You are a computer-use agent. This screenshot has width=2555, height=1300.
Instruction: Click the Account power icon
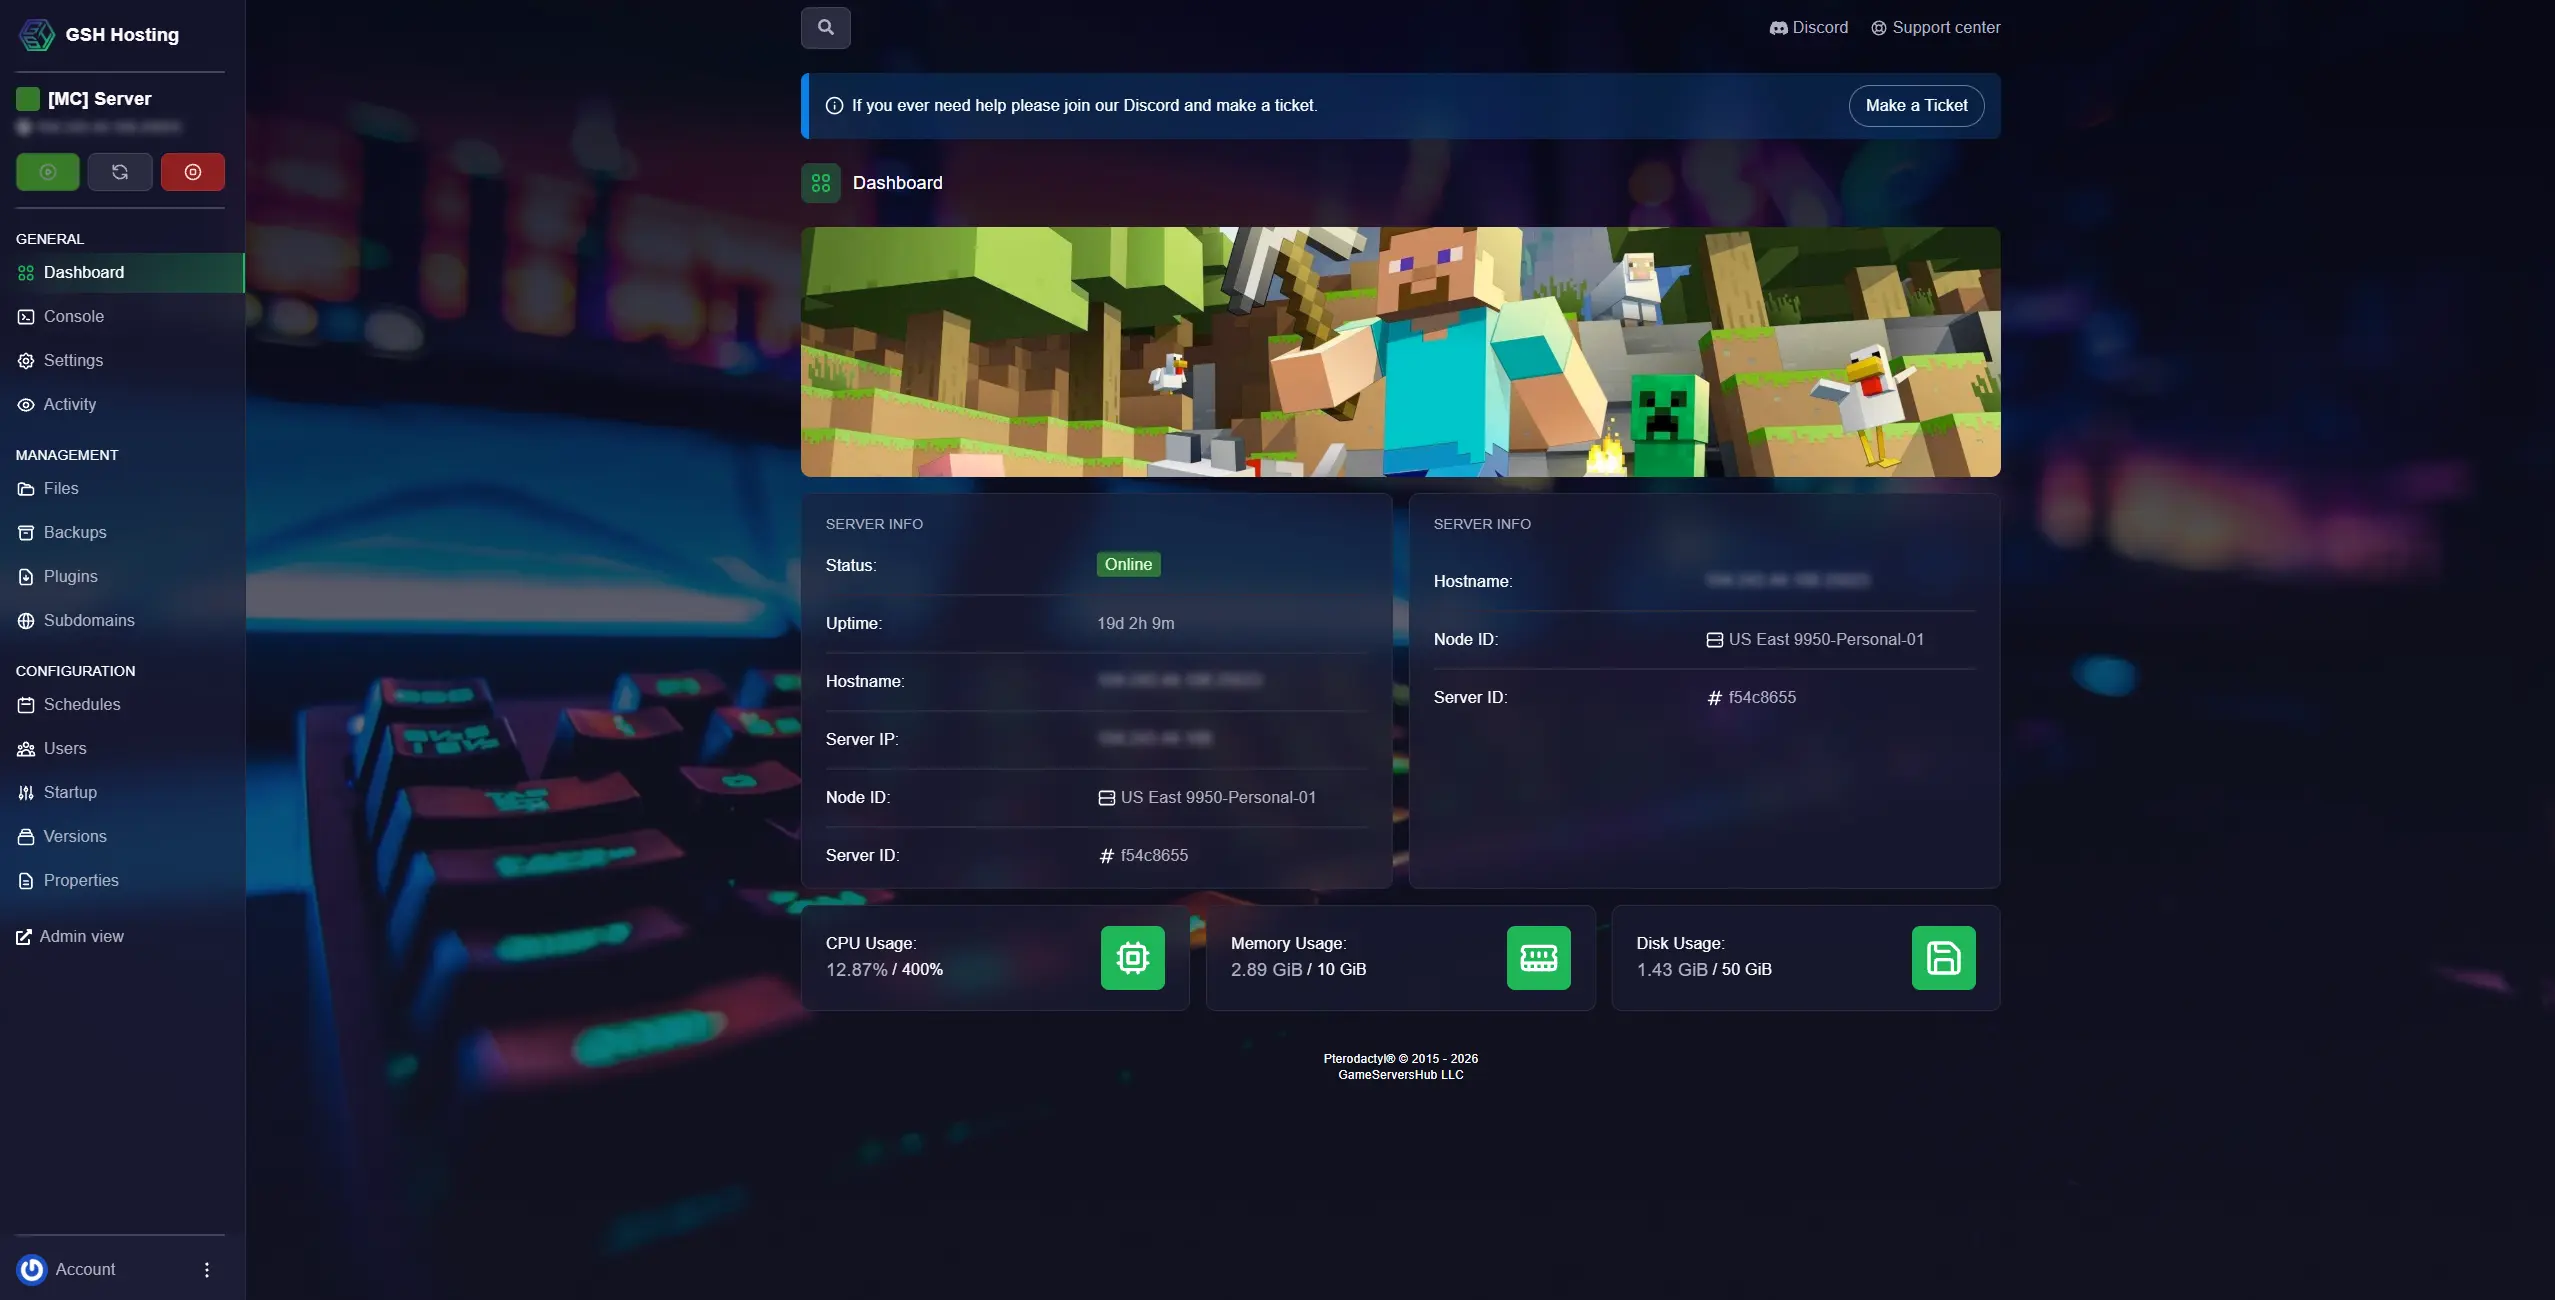31,1268
